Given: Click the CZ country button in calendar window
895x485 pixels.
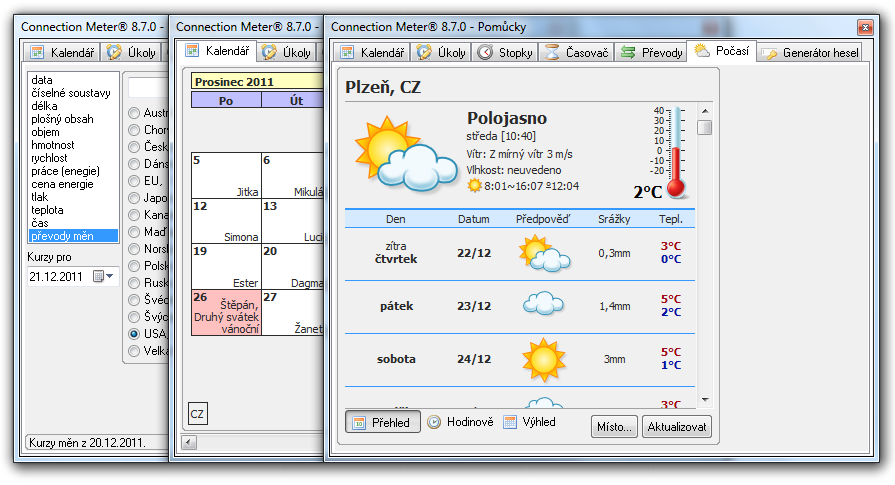Looking at the screenshot, I should [x=197, y=414].
